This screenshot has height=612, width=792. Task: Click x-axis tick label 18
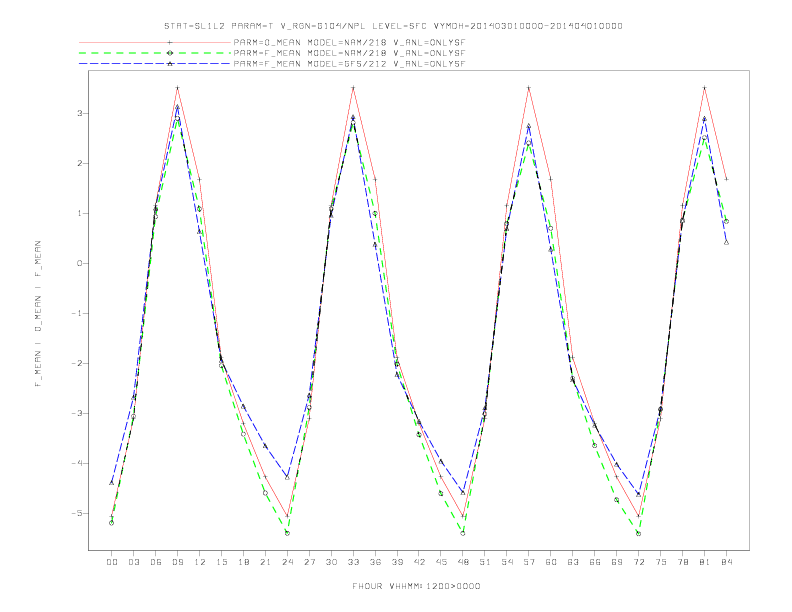pos(243,562)
